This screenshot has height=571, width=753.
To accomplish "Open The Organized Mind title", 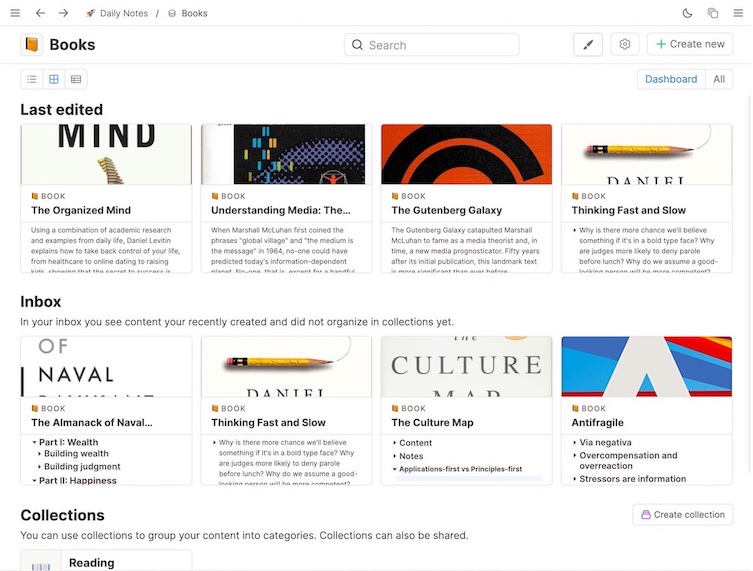I will [x=81, y=210].
